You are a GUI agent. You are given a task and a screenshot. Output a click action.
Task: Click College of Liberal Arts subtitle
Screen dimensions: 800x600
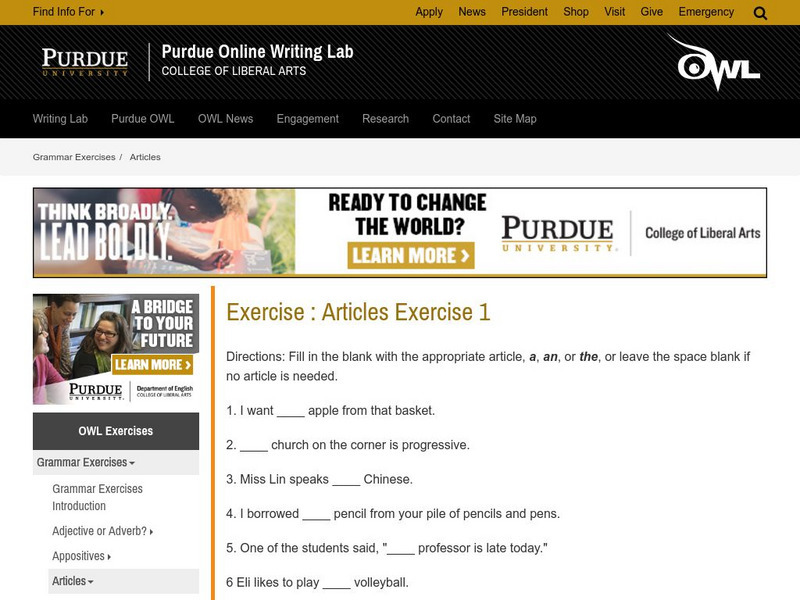coord(234,71)
